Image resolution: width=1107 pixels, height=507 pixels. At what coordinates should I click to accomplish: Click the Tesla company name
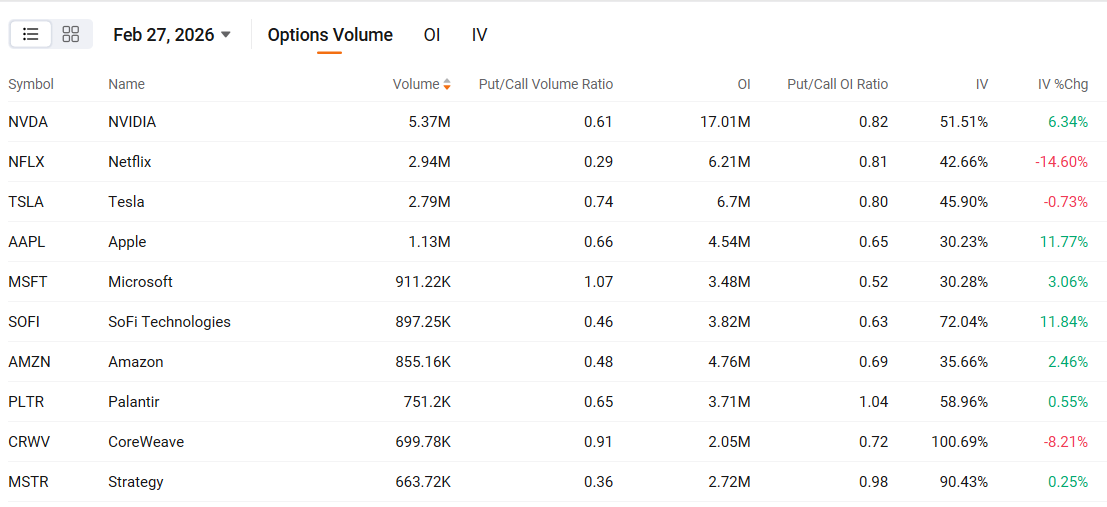pos(126,202)
